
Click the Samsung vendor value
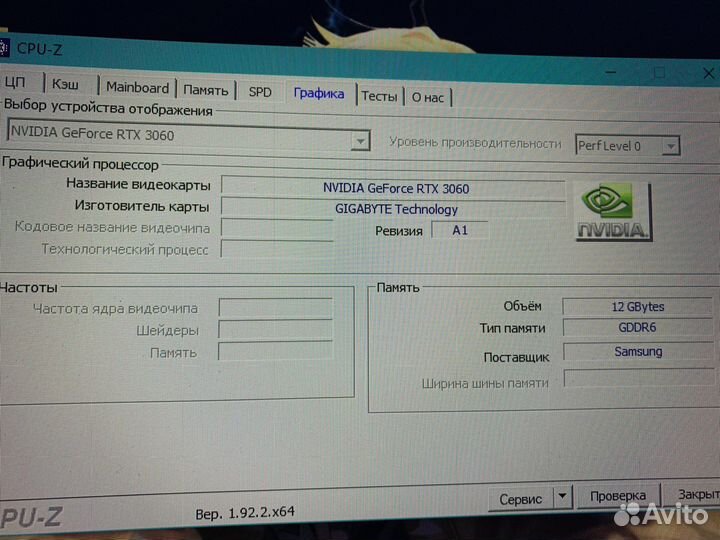pyautogui.click(x=638, y=351)
